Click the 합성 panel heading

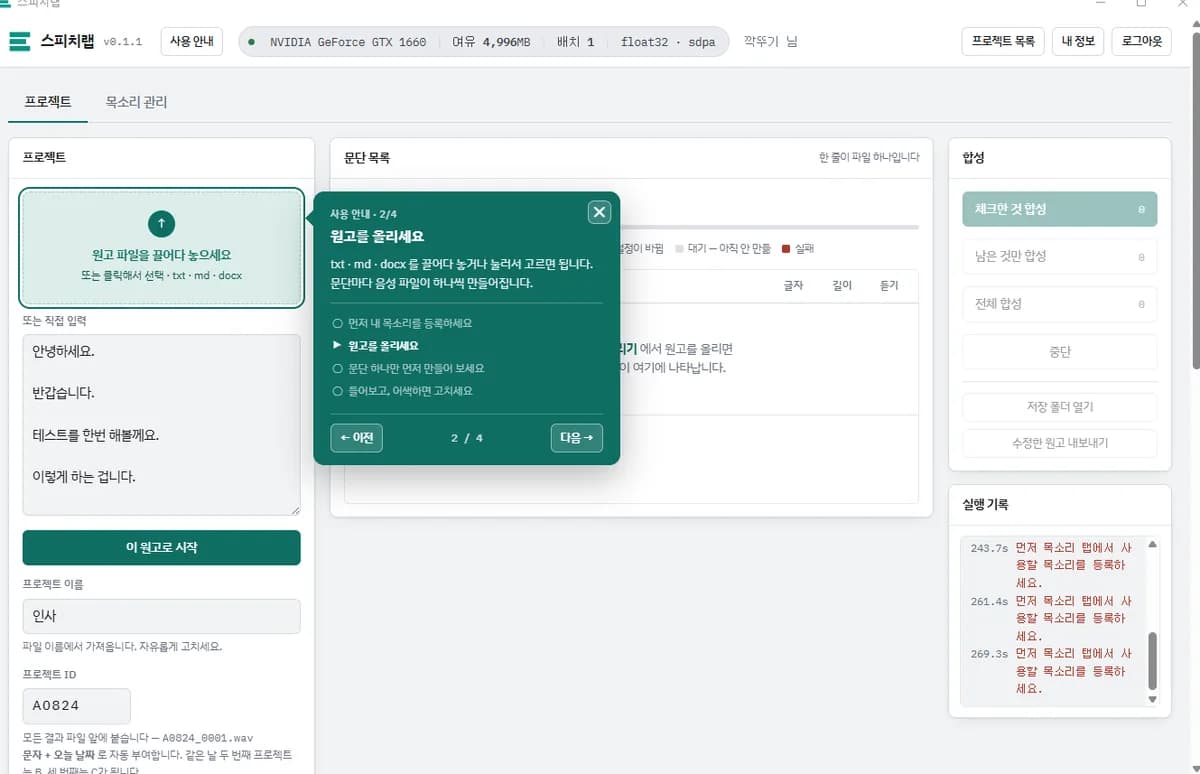(974, 158)
